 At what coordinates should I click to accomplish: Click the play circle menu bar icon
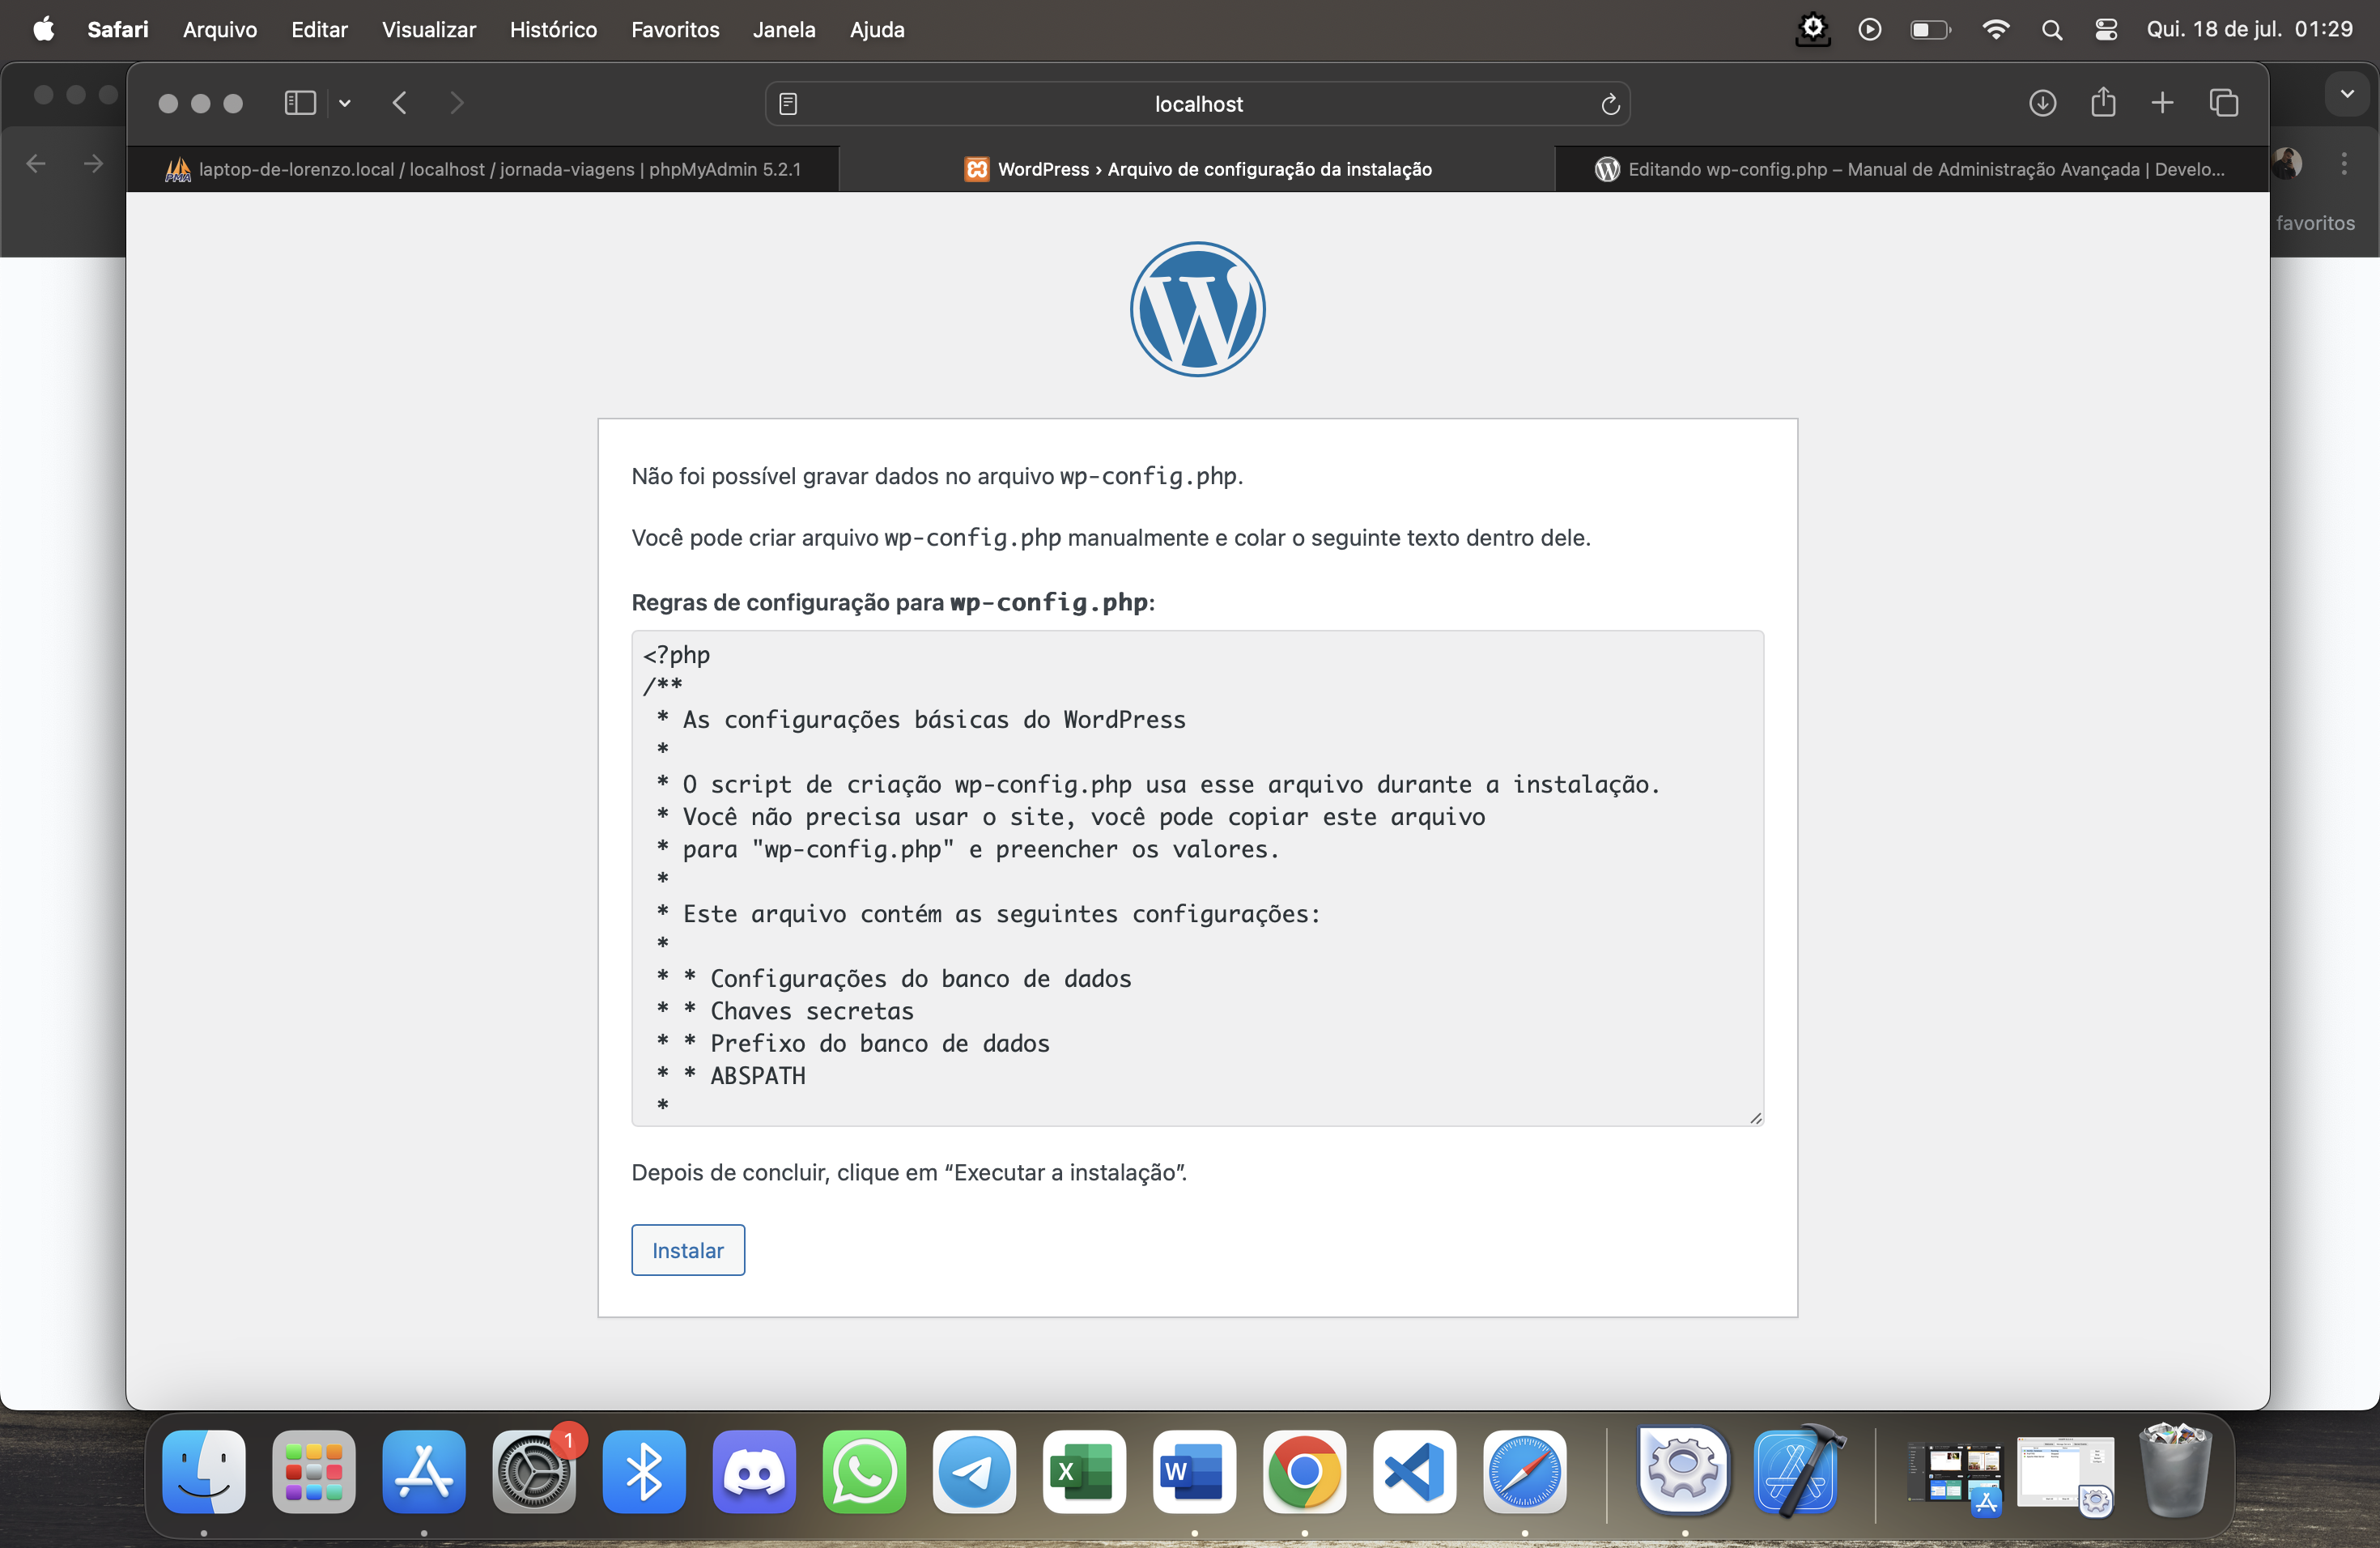point(1869,30)
